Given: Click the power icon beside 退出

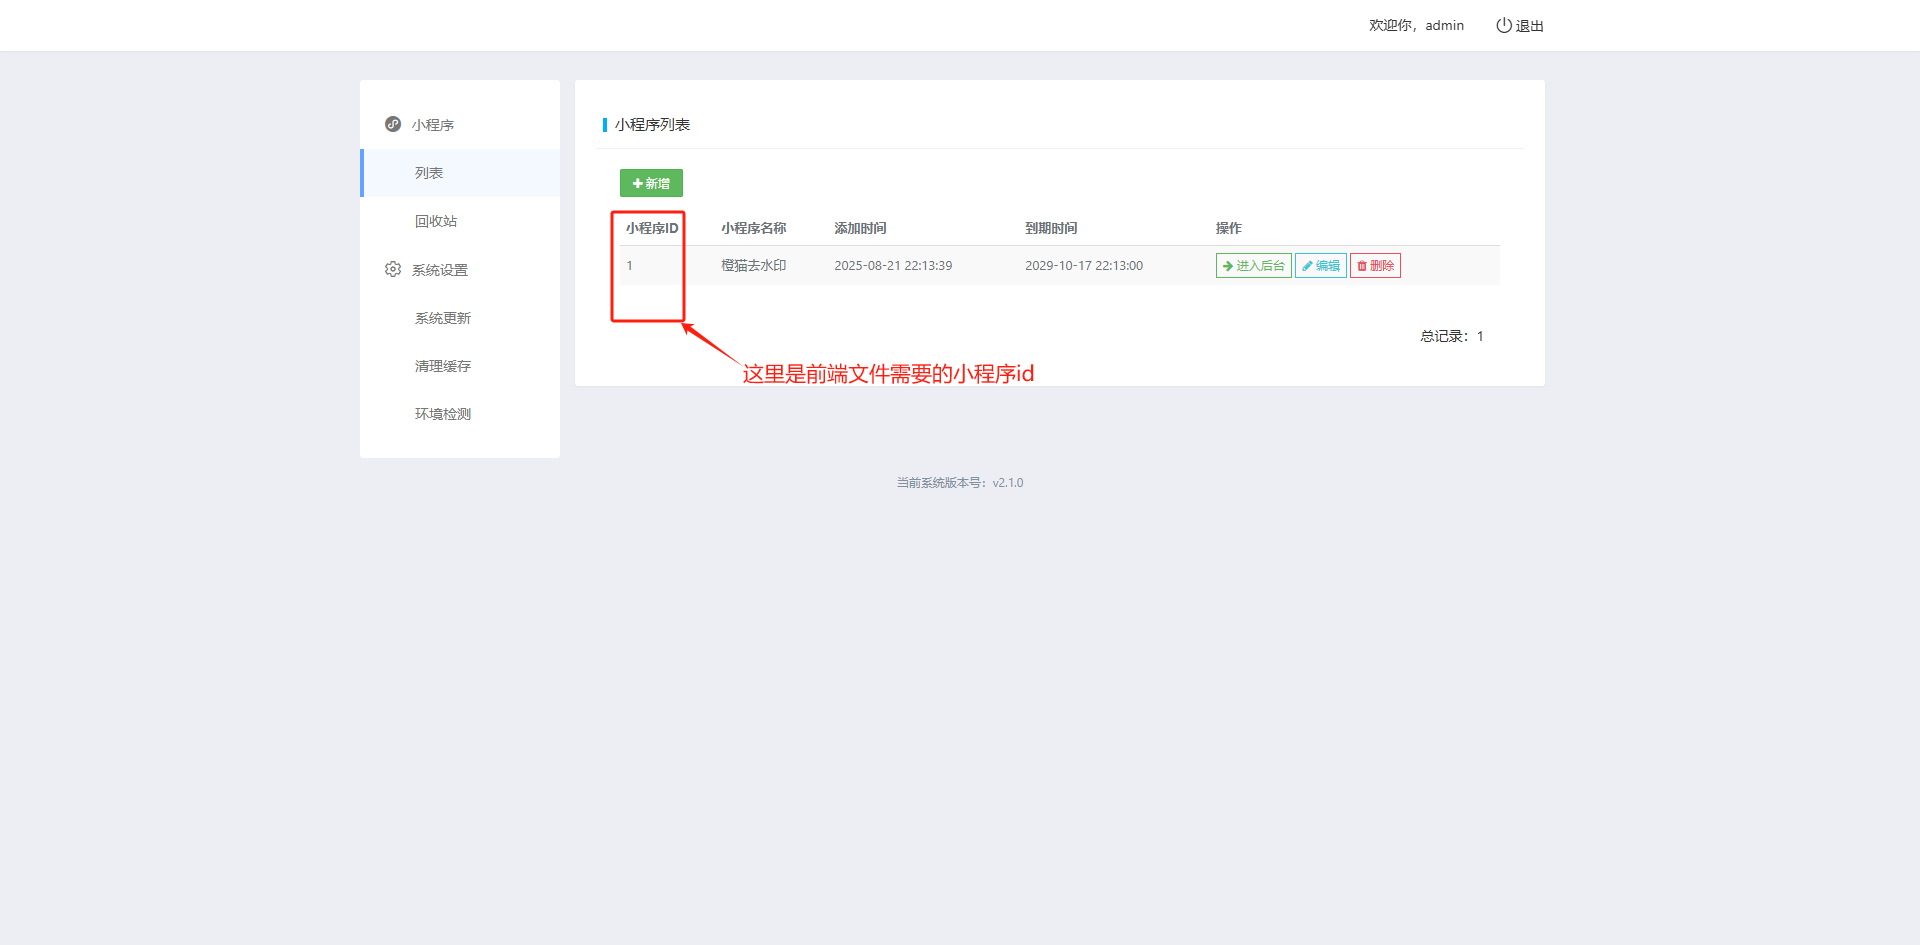Looking at the screenshot, I should [1503, 25].
